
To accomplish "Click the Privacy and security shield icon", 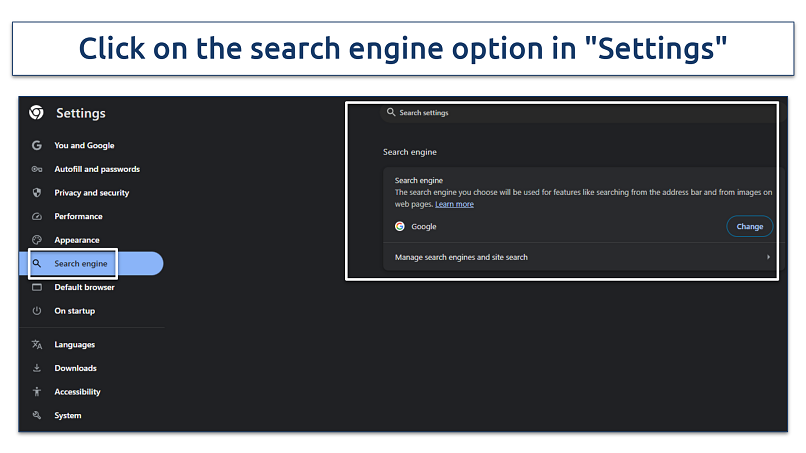I will [37, 193].
